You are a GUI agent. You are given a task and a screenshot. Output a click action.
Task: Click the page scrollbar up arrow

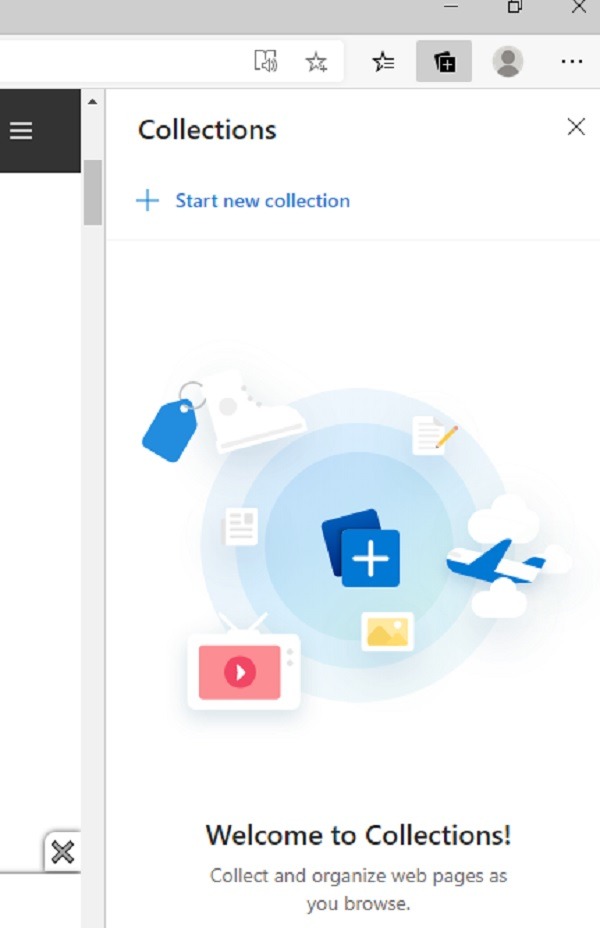[92, 102]
